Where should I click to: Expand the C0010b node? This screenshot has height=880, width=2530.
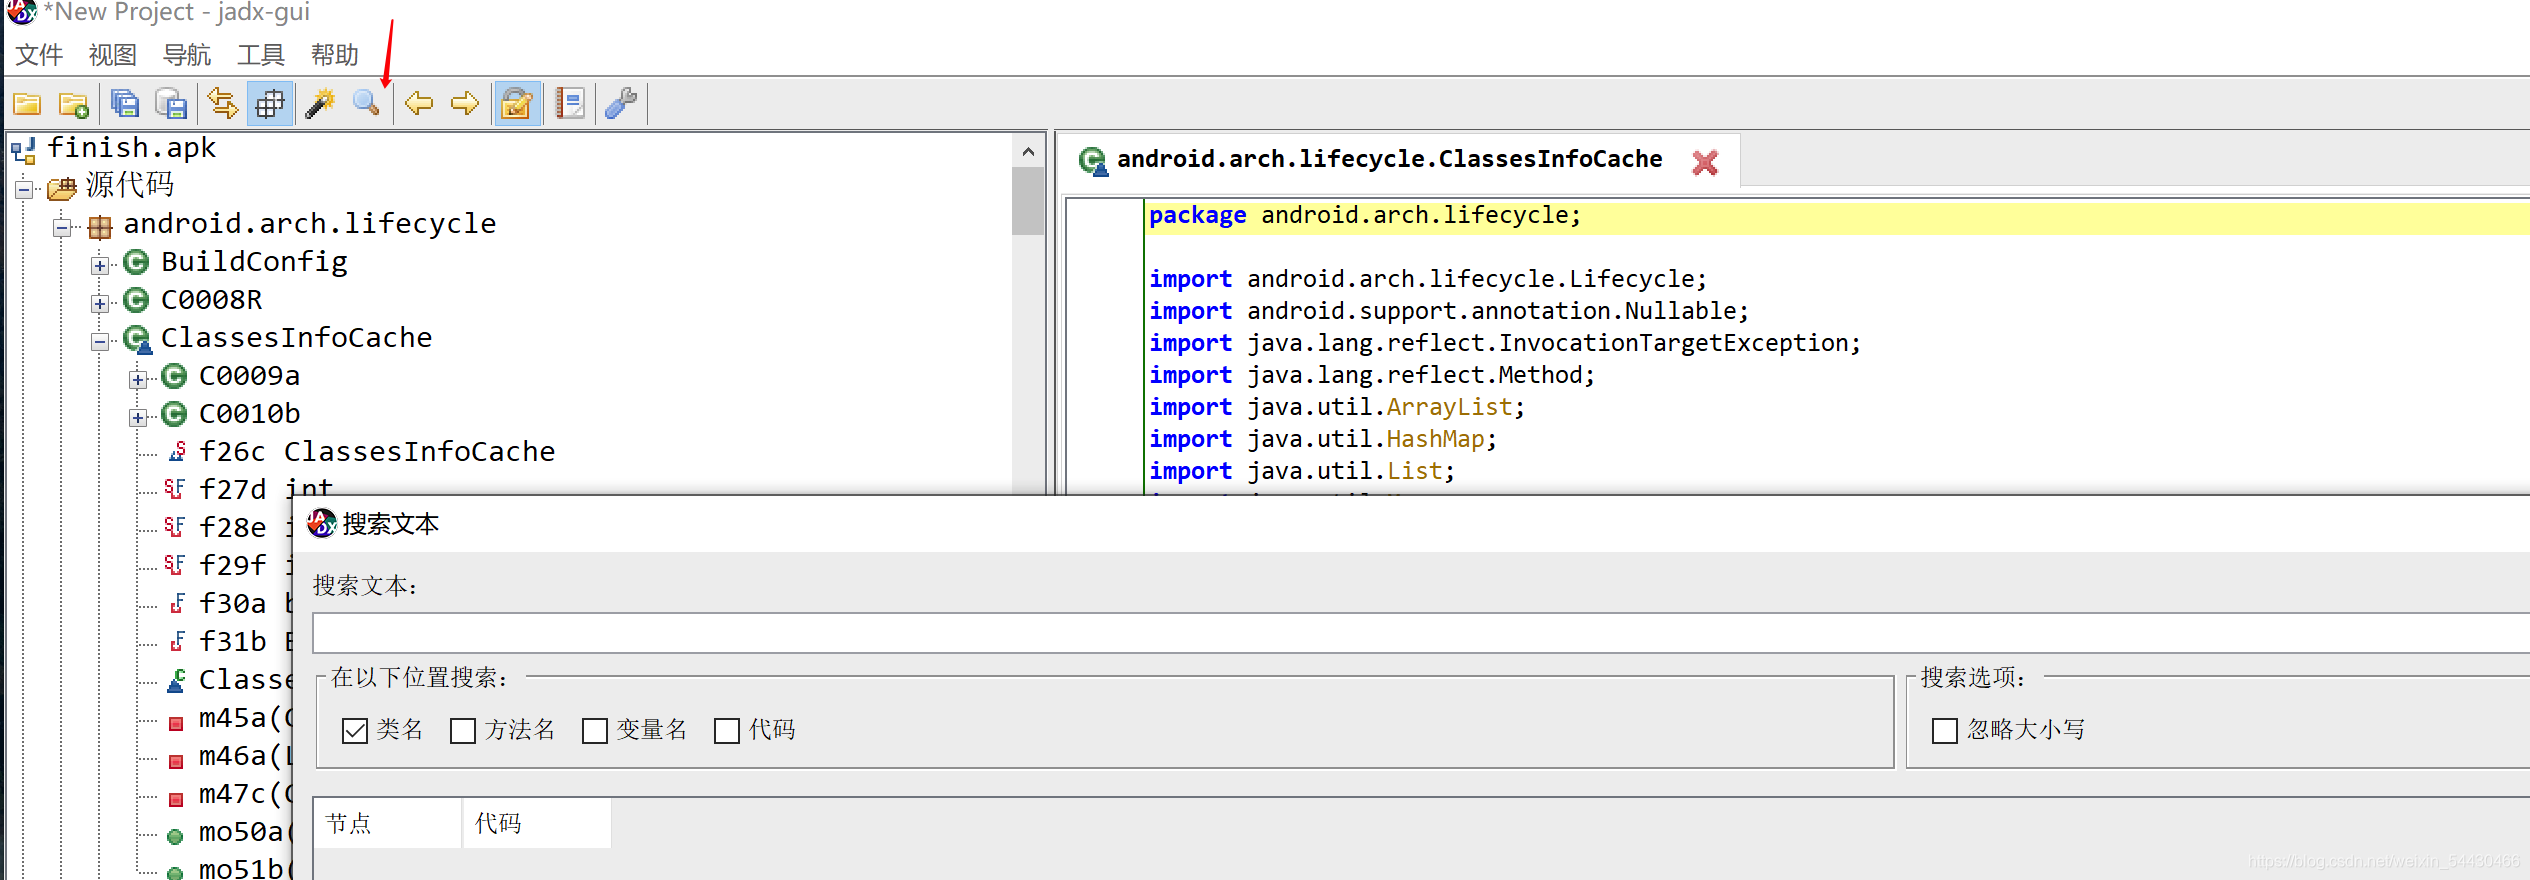138,417
